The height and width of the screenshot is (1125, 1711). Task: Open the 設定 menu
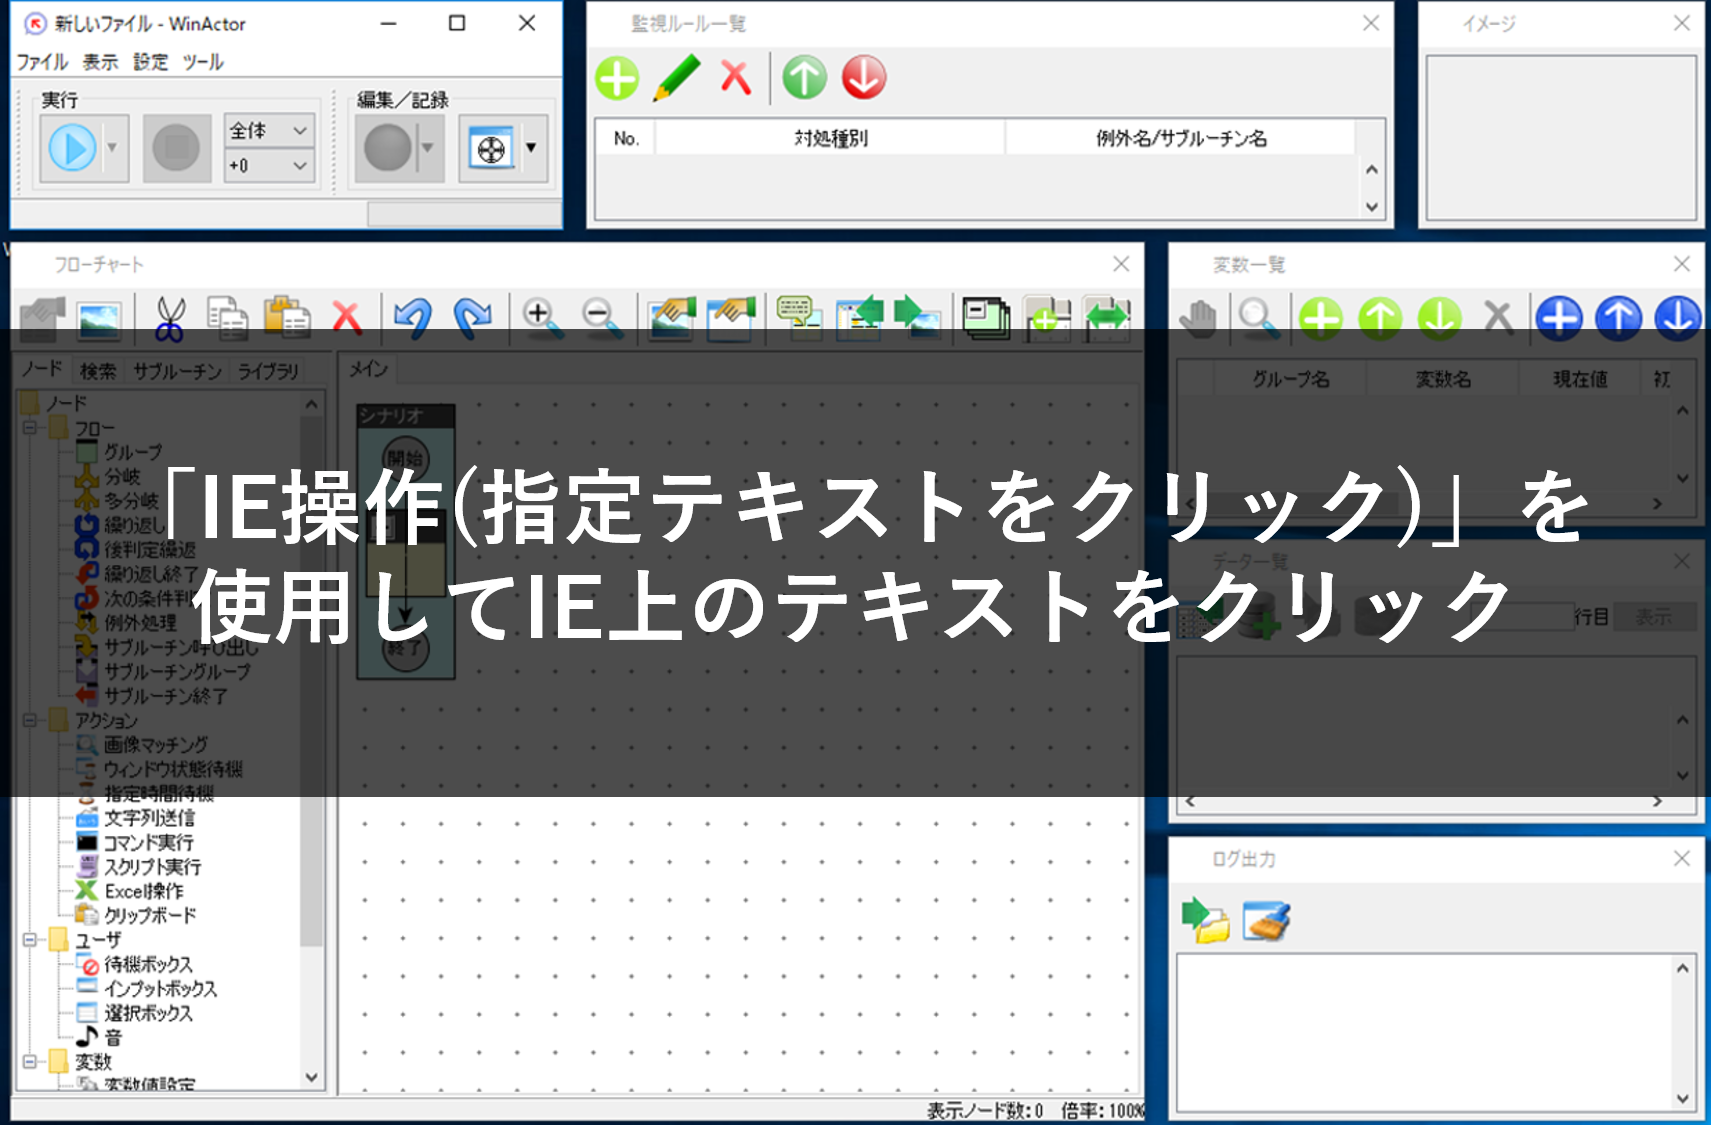(151, 62)
